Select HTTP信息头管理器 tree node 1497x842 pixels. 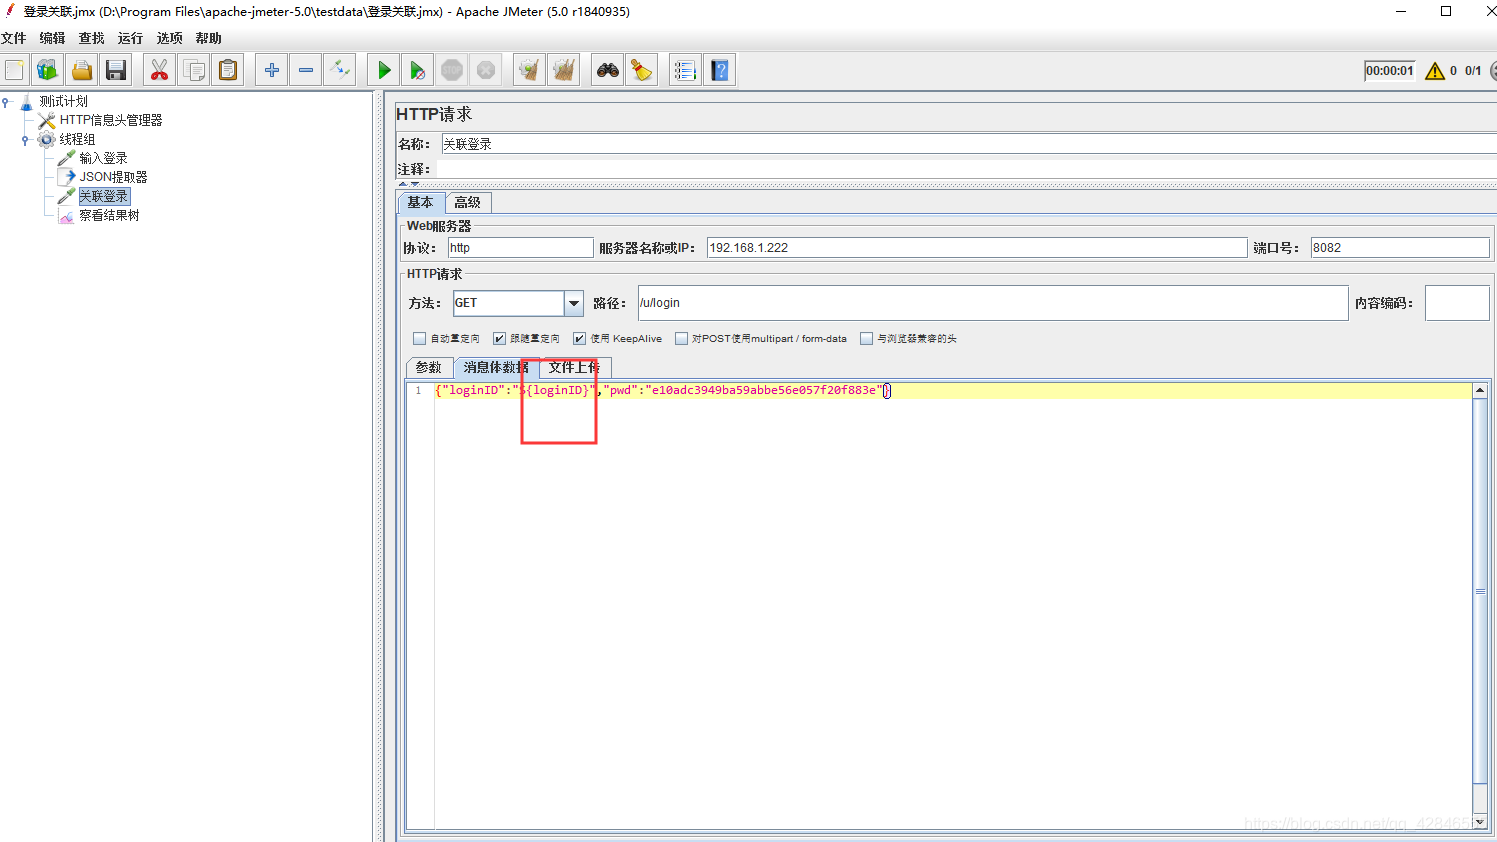point(110,120)
